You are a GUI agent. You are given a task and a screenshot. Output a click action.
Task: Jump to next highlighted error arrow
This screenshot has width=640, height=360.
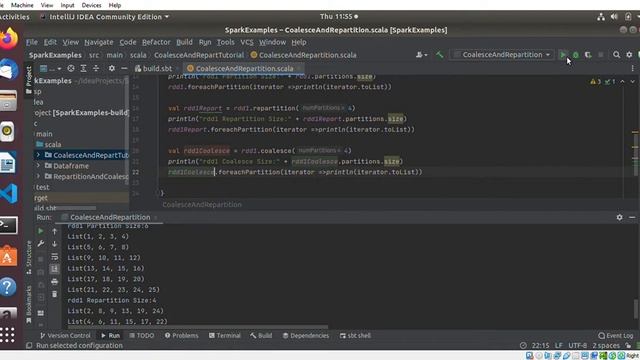click(x=632, y=82)
